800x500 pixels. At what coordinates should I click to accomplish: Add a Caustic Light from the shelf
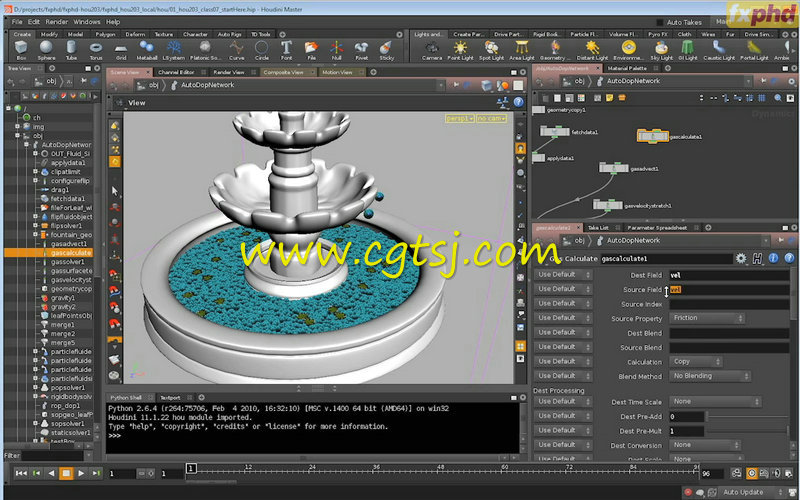719,50
